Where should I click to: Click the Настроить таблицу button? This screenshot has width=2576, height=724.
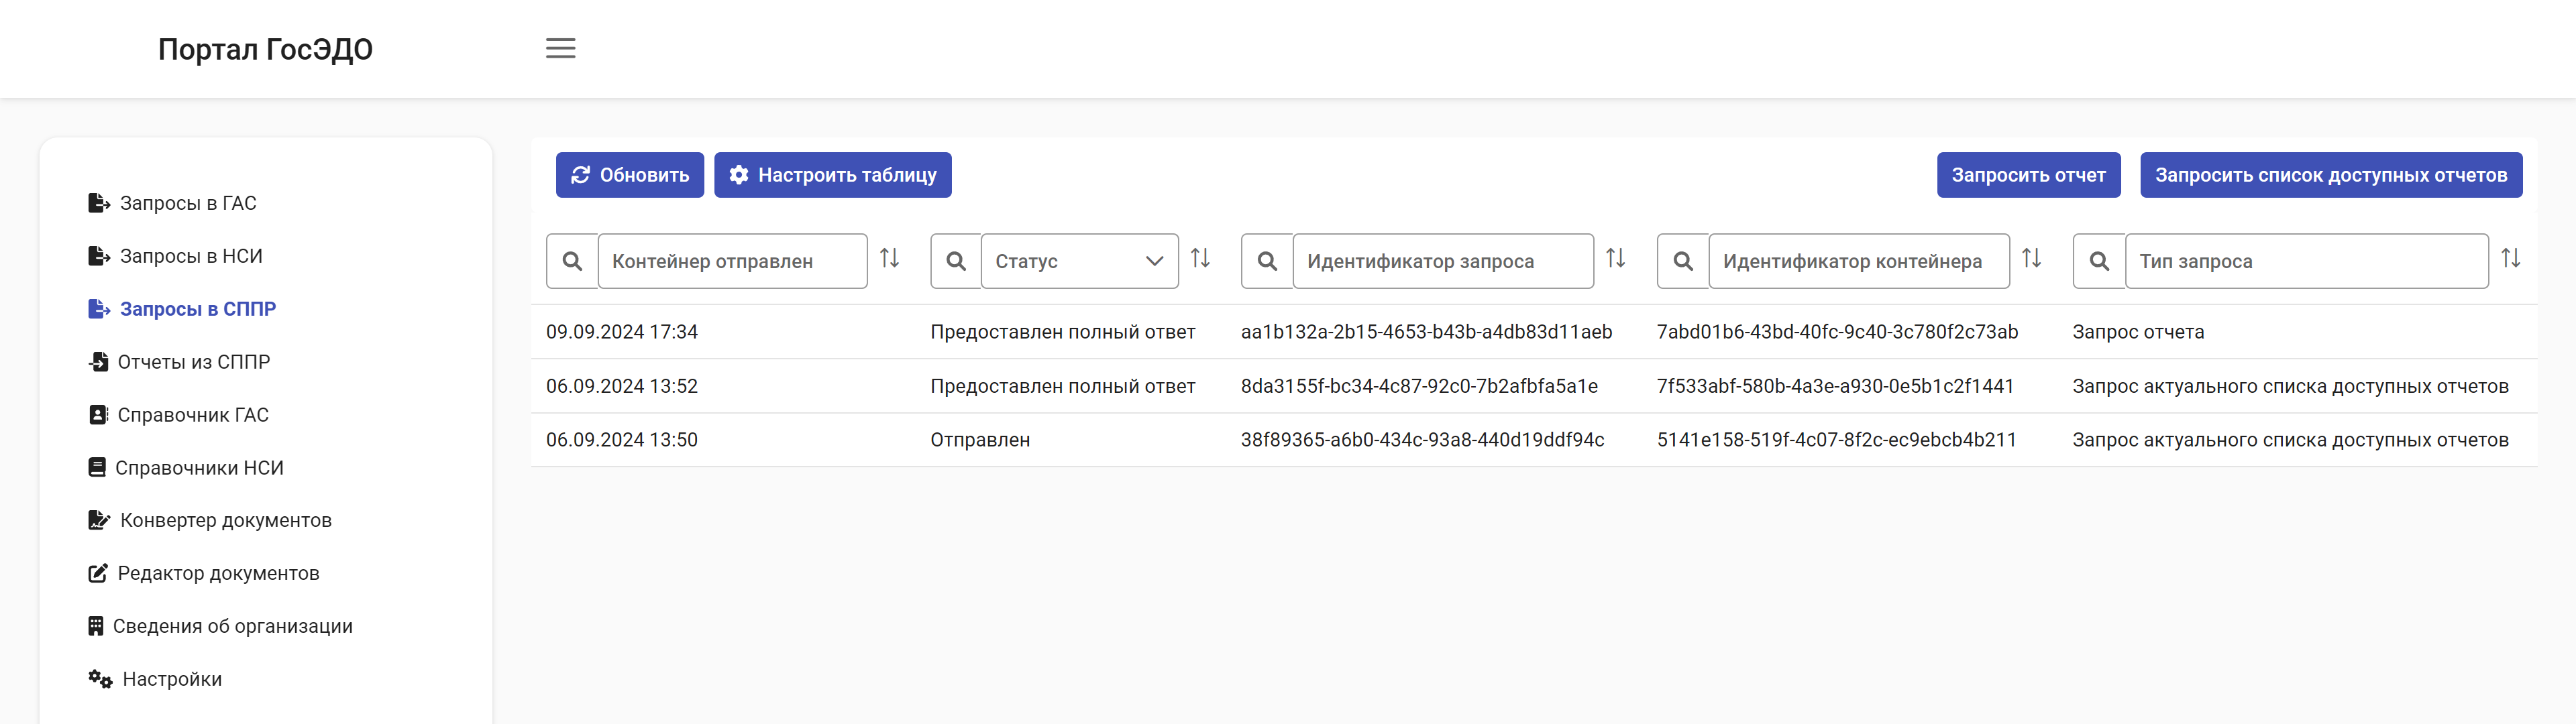click(833, 175)
